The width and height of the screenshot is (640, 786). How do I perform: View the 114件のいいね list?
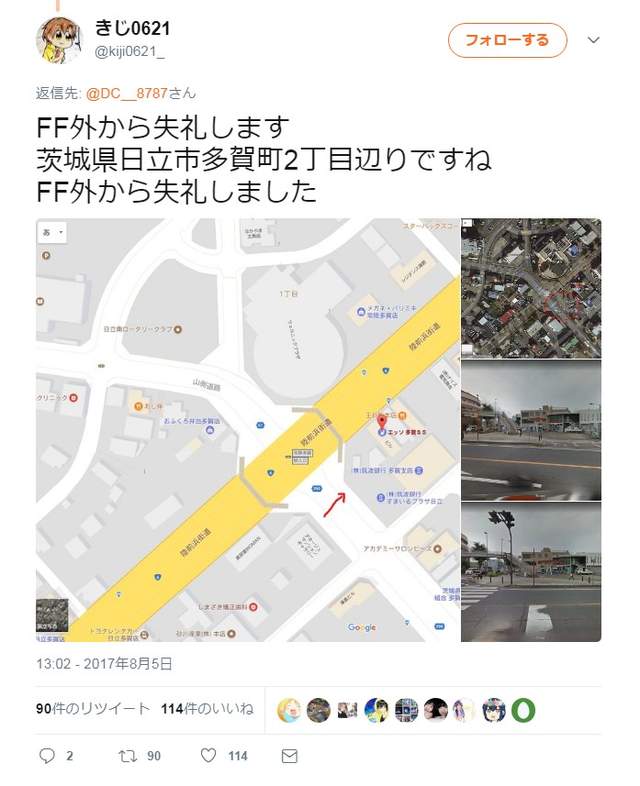point(207,709)
